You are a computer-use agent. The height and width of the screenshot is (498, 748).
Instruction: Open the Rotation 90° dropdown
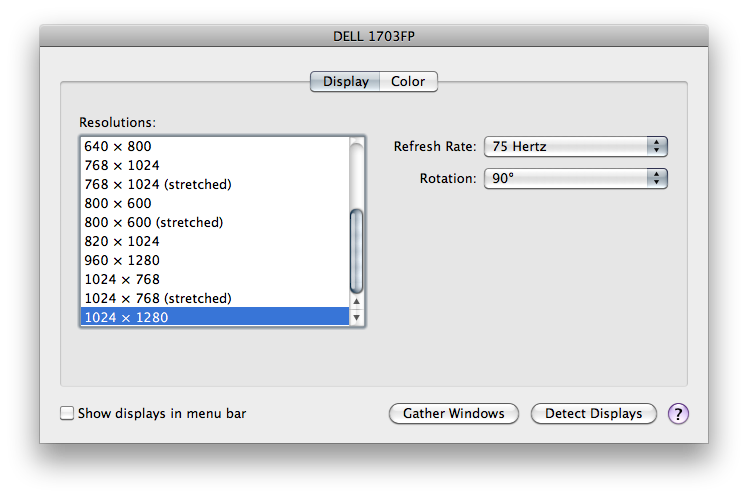tap(576, 178)
